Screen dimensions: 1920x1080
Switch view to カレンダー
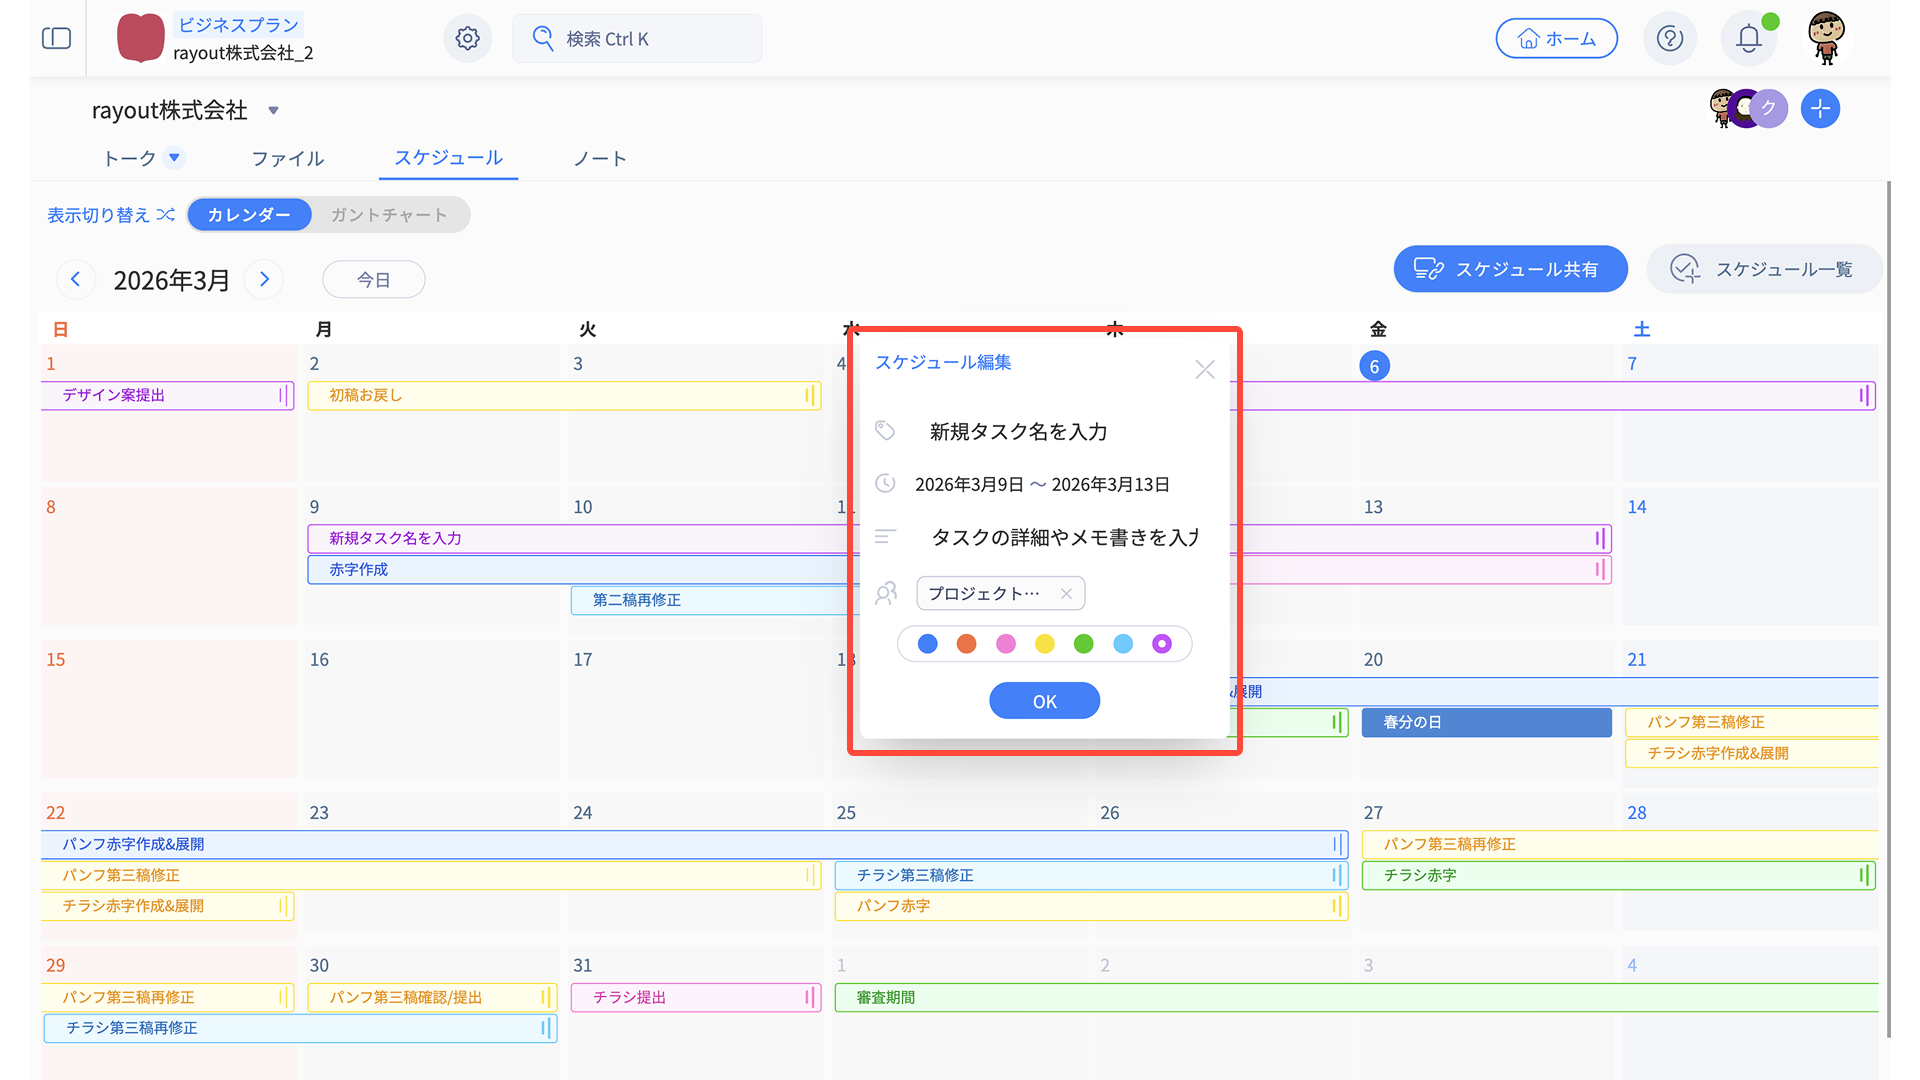(249, 215)
